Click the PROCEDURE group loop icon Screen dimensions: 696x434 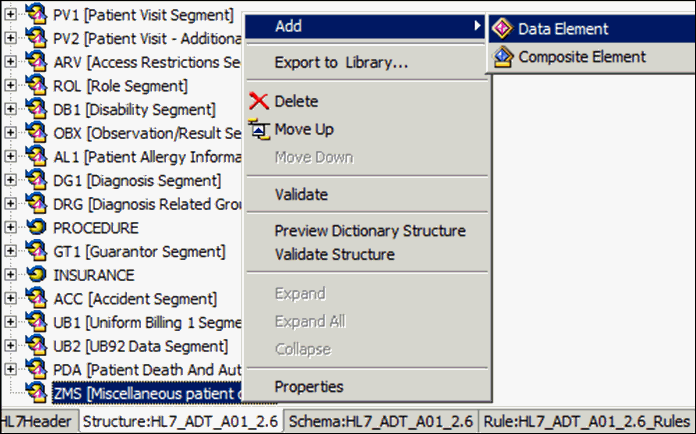tap(36, 228)
